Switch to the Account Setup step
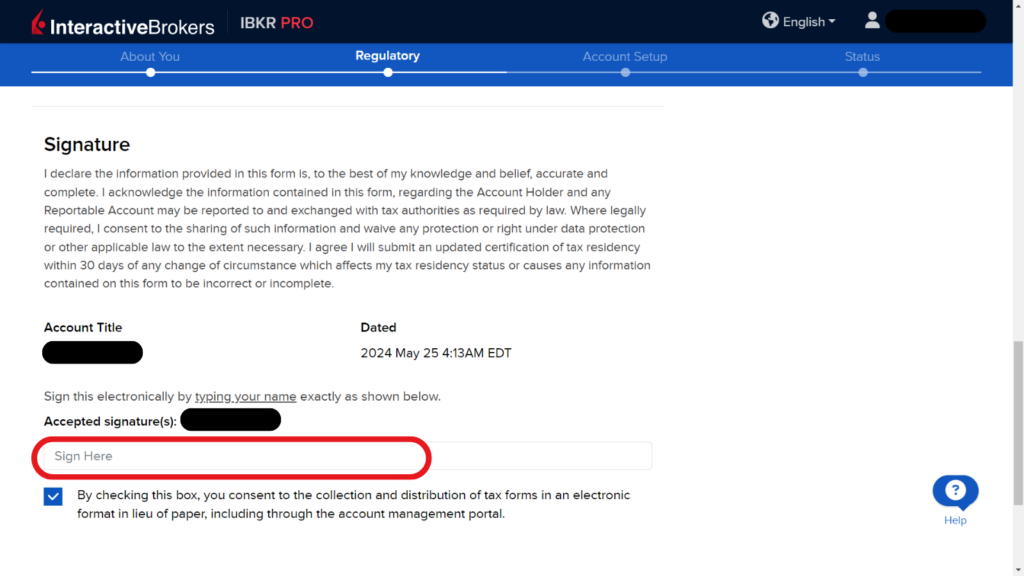This screenshot has height=576, width=1024. (625, 57)
